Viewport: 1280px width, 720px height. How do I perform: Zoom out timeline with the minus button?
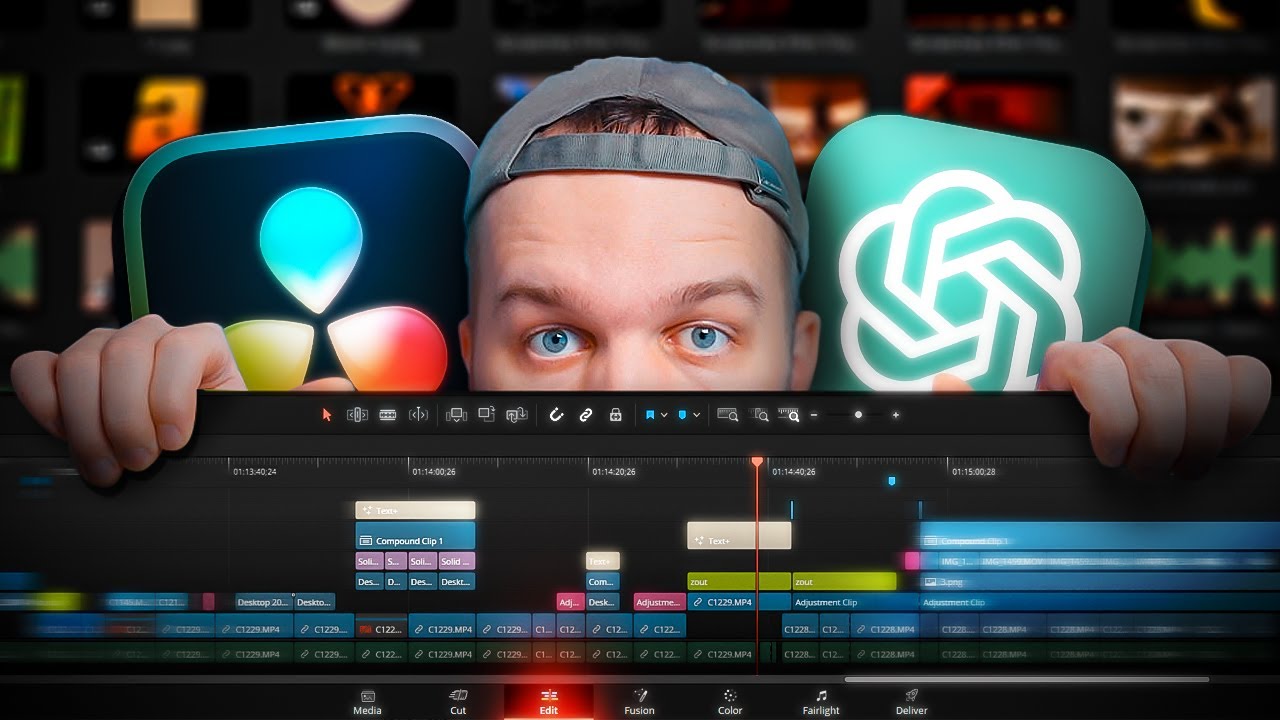click(814, 415)
